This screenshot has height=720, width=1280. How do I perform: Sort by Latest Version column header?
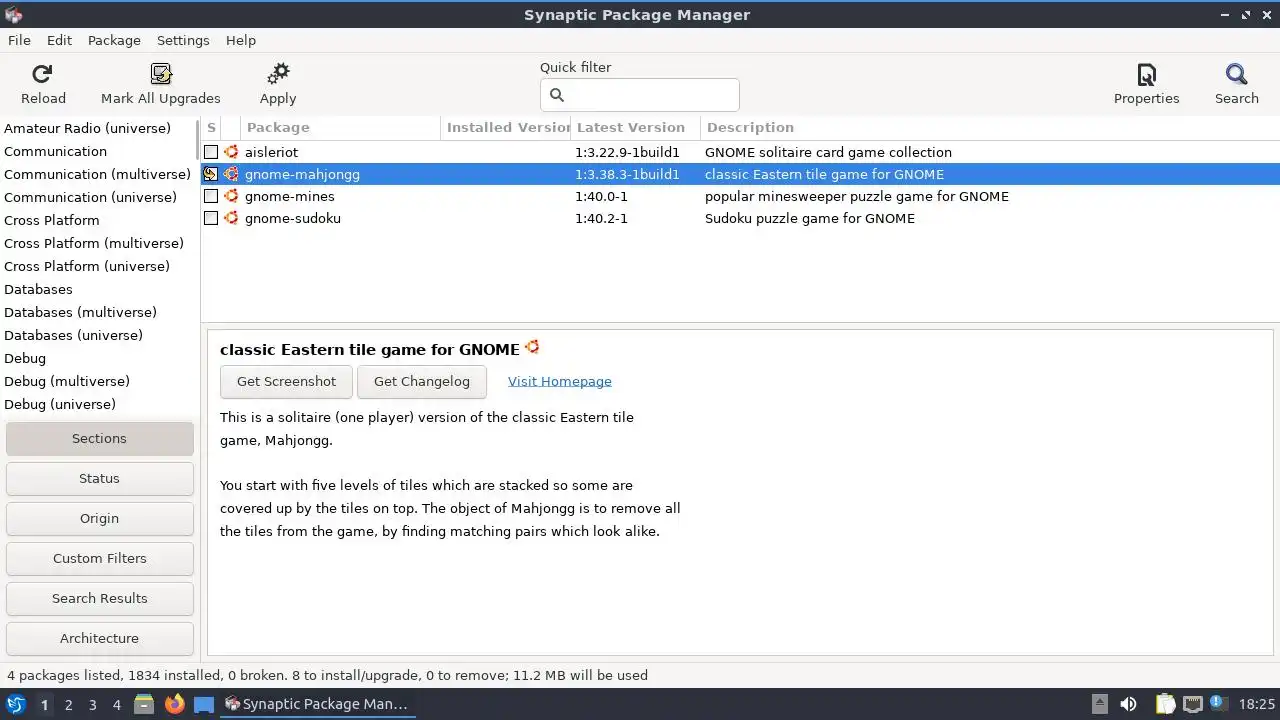click(x=636, y=127)
